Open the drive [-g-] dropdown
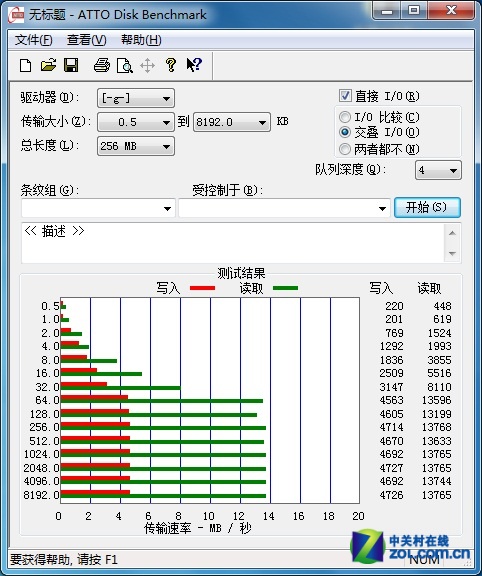Image resolution: width=482 pixels, height=576 pixels. 136,98
